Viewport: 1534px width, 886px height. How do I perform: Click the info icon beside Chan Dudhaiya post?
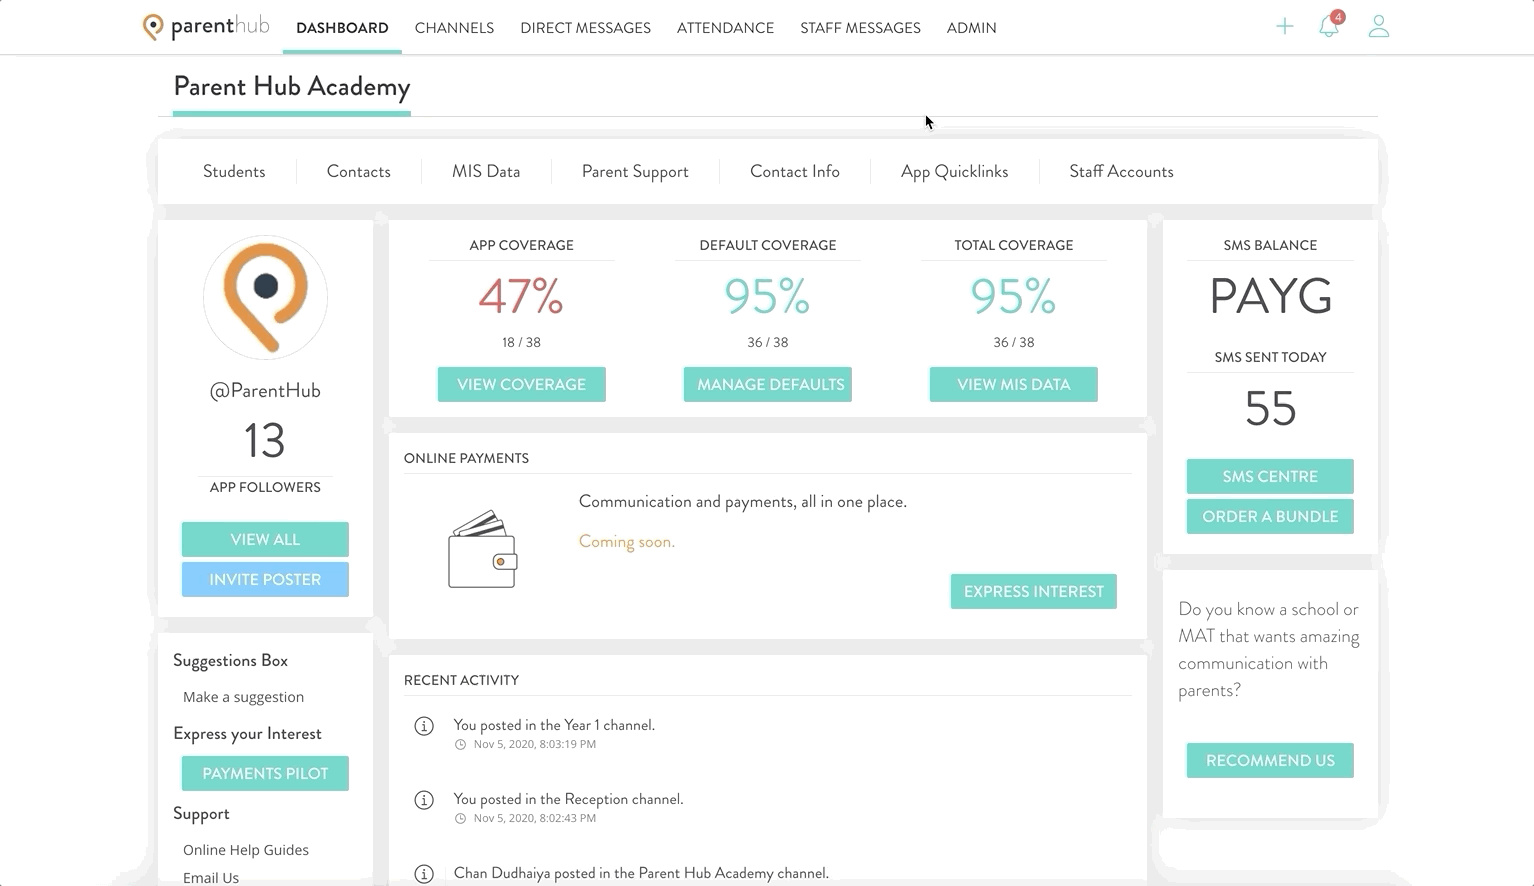pyautogui.click(x=424, y=874)
